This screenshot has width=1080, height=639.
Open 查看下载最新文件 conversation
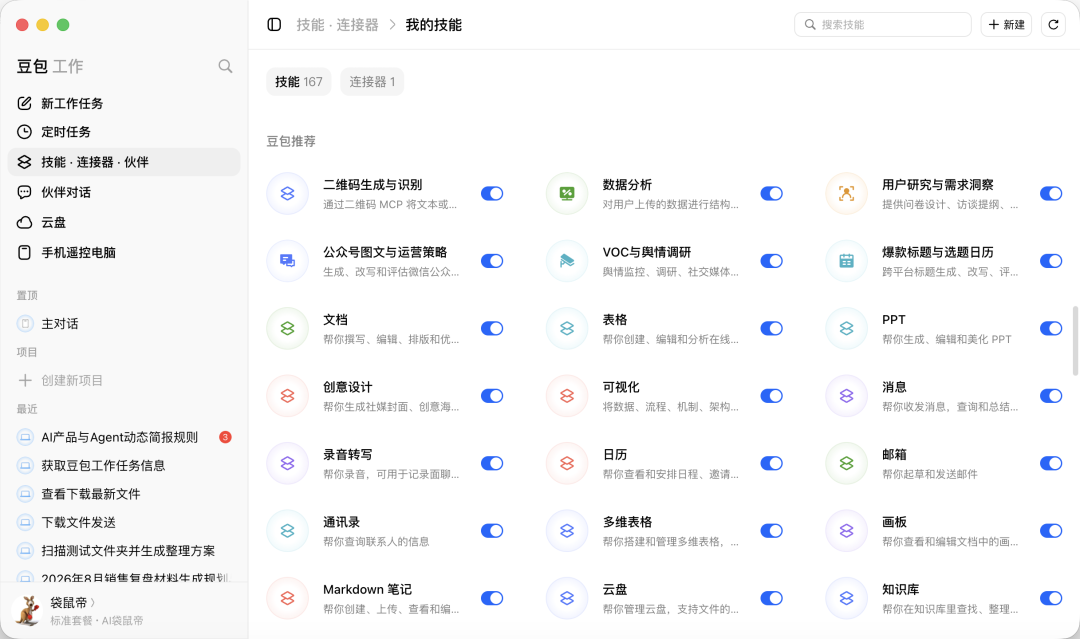click(x=124, y=494)
